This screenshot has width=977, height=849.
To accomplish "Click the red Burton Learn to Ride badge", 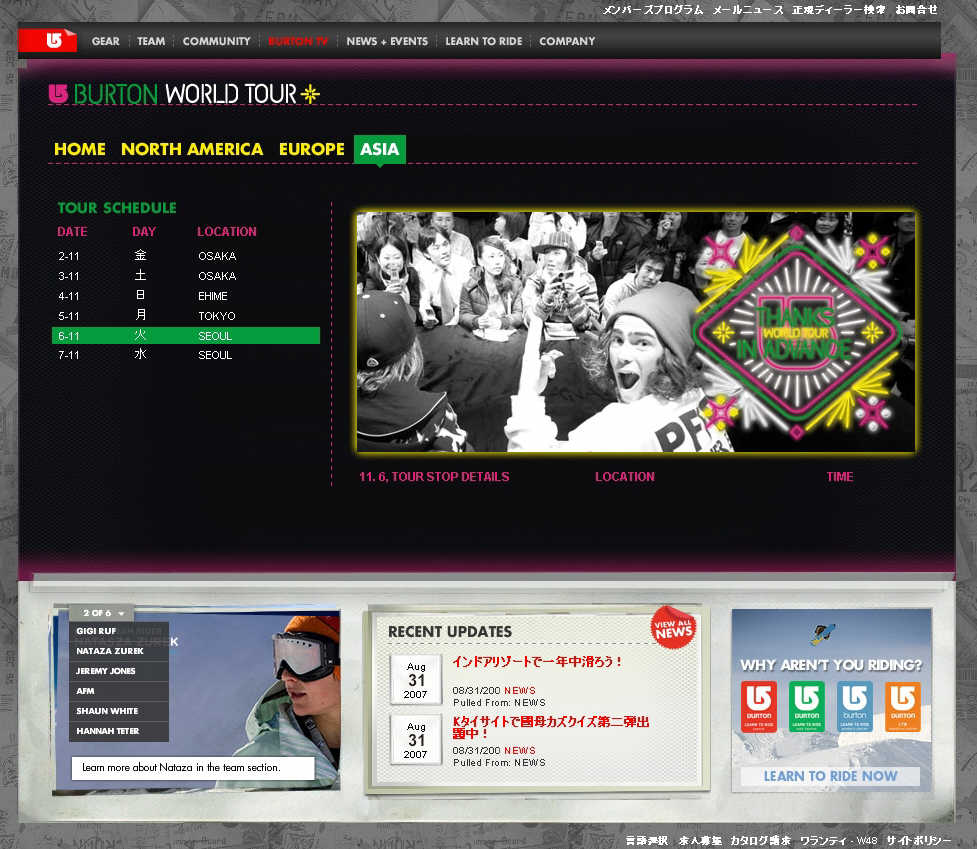I will tap(758, 706).
